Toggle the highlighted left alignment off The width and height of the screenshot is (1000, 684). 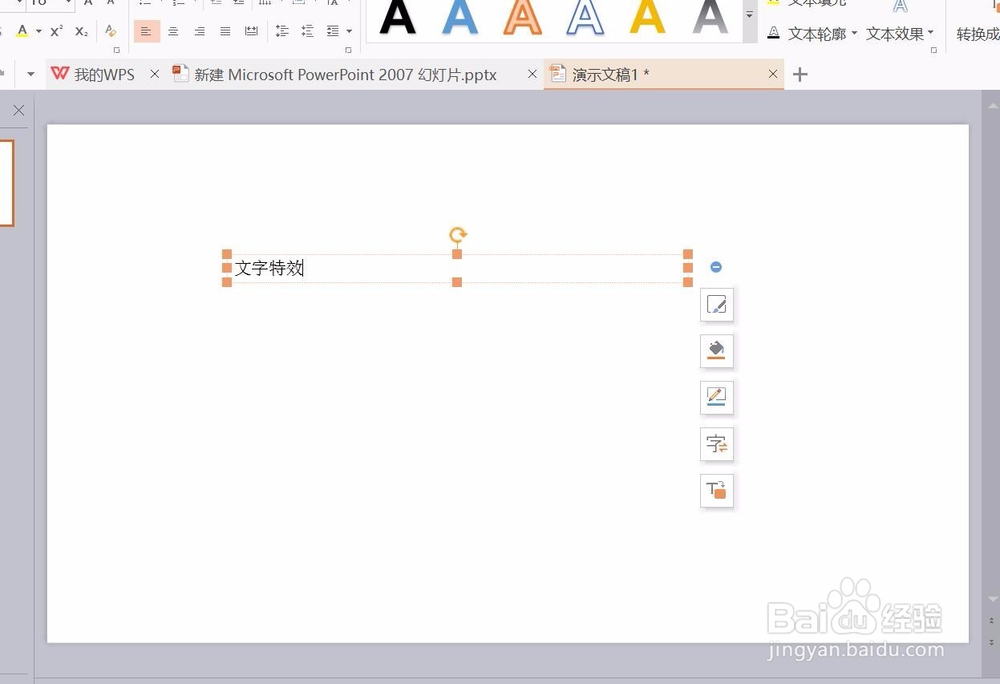(x=147, y=31)
